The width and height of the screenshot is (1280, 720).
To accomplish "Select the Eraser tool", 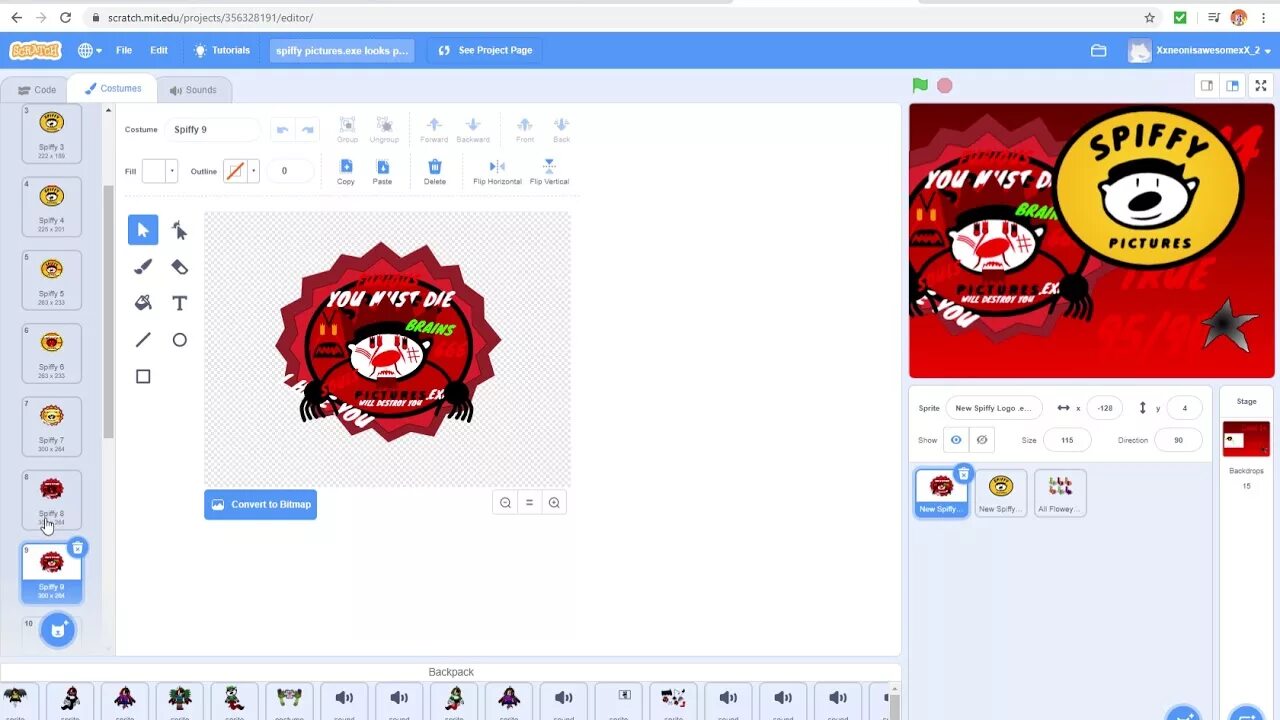I will 179,266.
